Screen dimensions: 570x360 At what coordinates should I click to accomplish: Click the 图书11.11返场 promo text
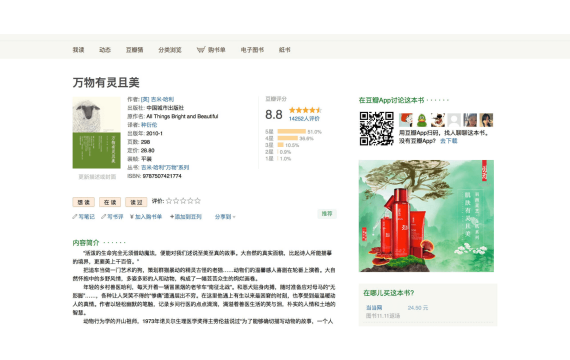click(x=383, y=316)
